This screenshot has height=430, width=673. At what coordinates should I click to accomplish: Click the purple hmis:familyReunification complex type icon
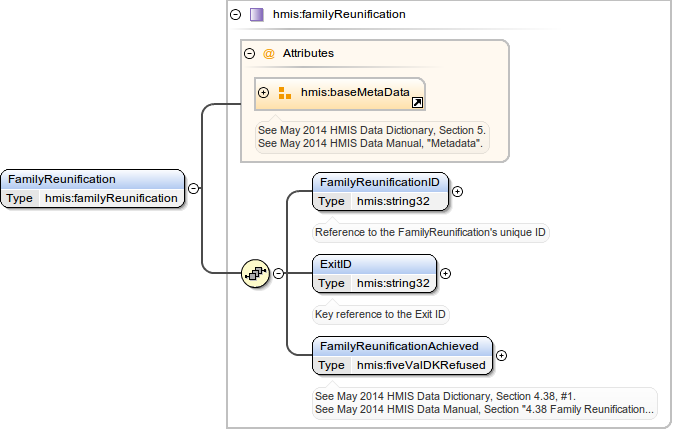(x=257, y=15)
